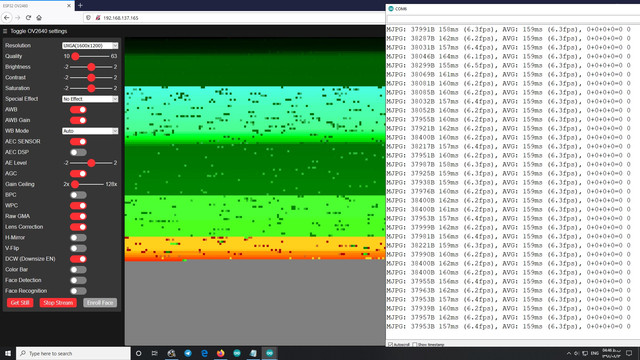640x360 pixels.
Task: Select the ESP32 OV2460 browser tab
Action: [x=37, y=6]
